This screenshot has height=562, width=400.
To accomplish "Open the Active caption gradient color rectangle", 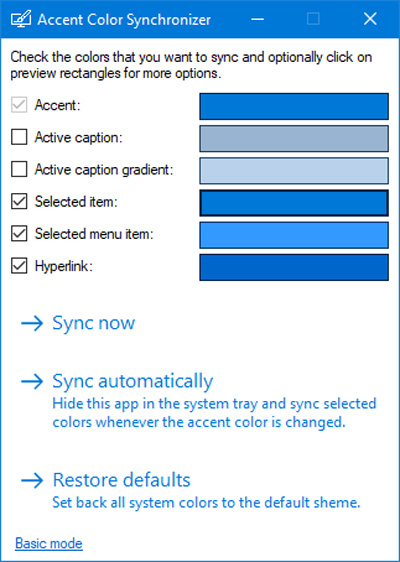I will pyautogui.click(x=294, y=171).
